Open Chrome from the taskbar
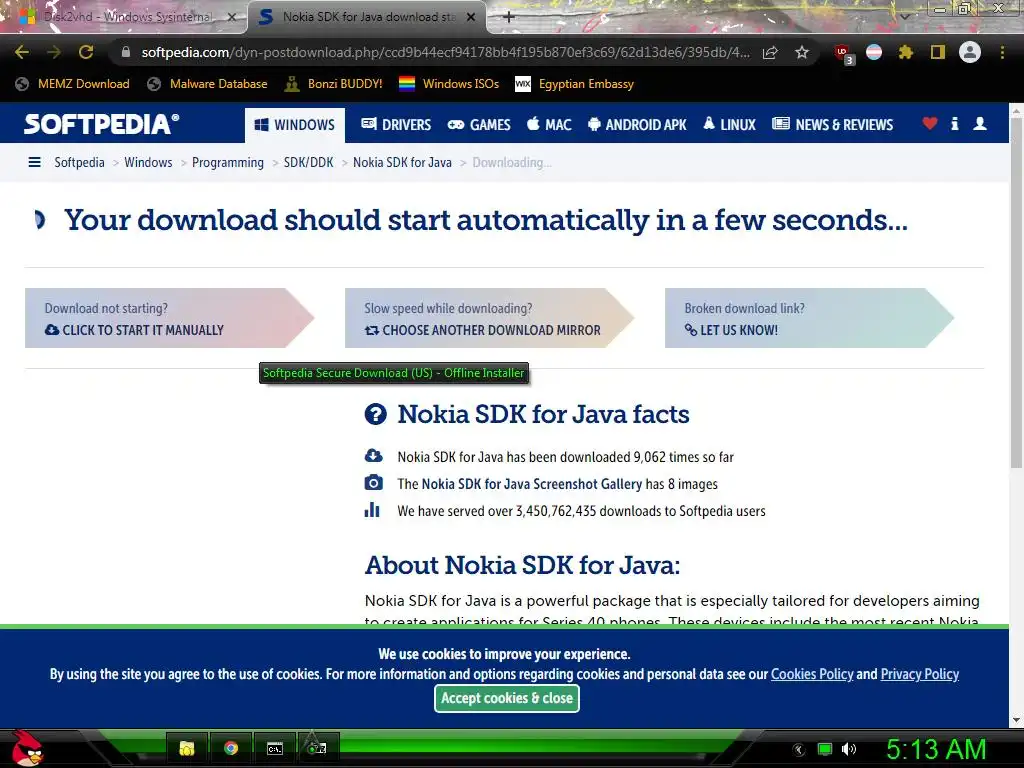Image resolution: width=1024 pixels, height=768 pixels. (231, 748)
